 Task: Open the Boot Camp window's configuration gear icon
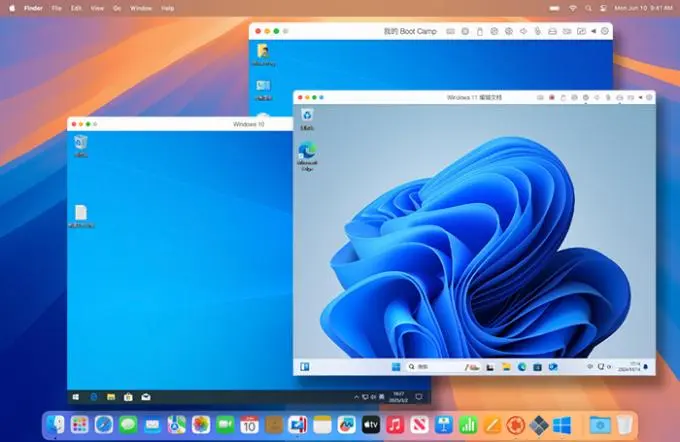tap(605, 31)
